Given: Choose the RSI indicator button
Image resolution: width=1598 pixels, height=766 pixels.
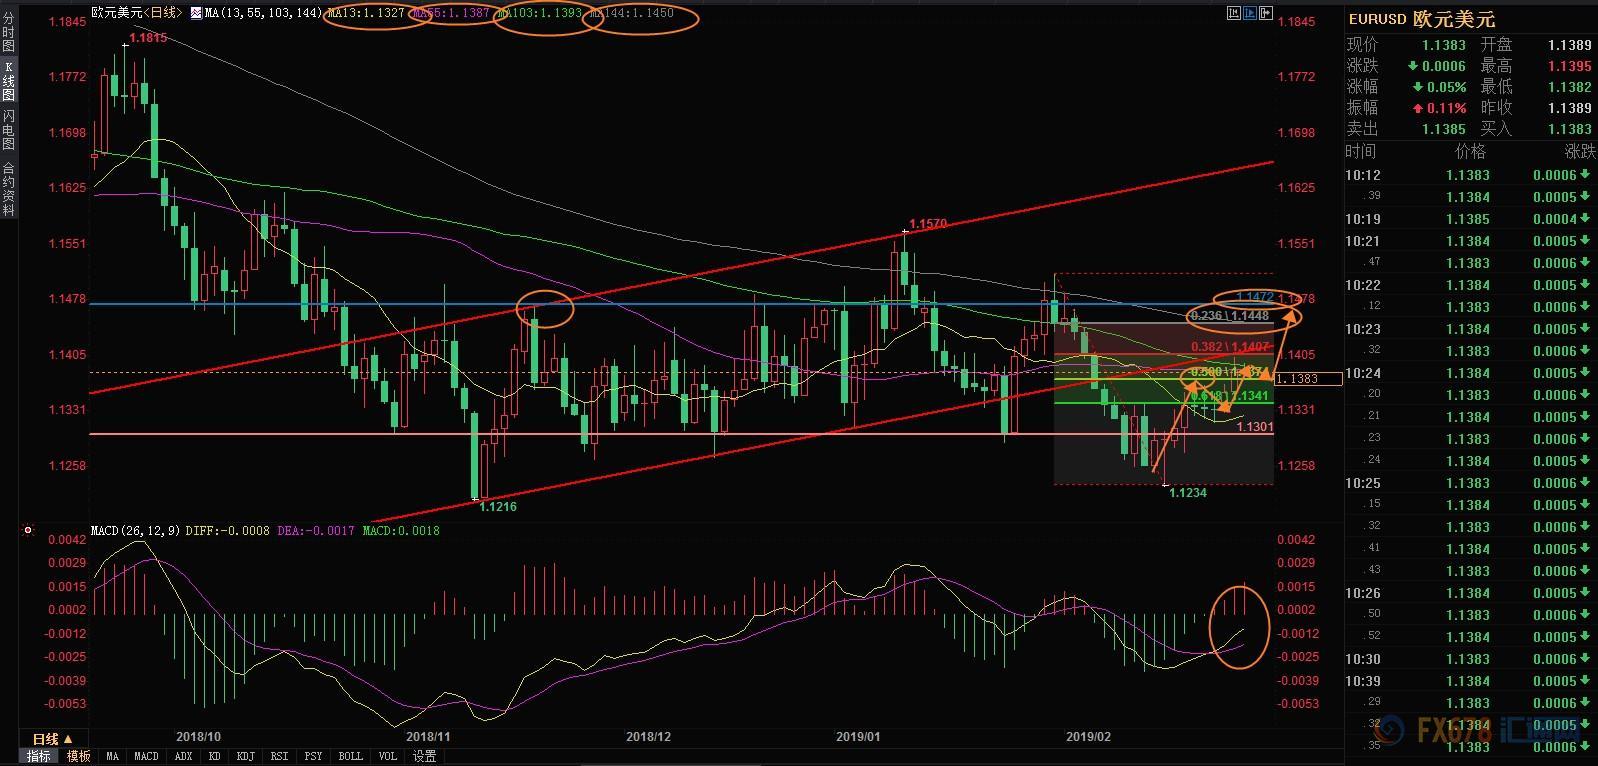Looking at the screenshot, I should coord(279,757).
